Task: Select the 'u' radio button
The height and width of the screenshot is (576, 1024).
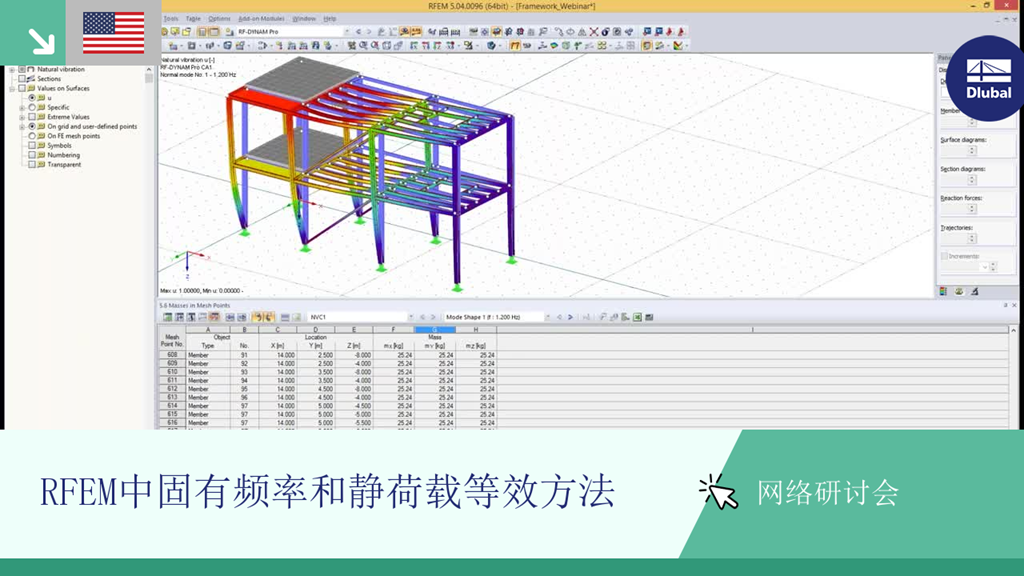Action: [31, 98]
